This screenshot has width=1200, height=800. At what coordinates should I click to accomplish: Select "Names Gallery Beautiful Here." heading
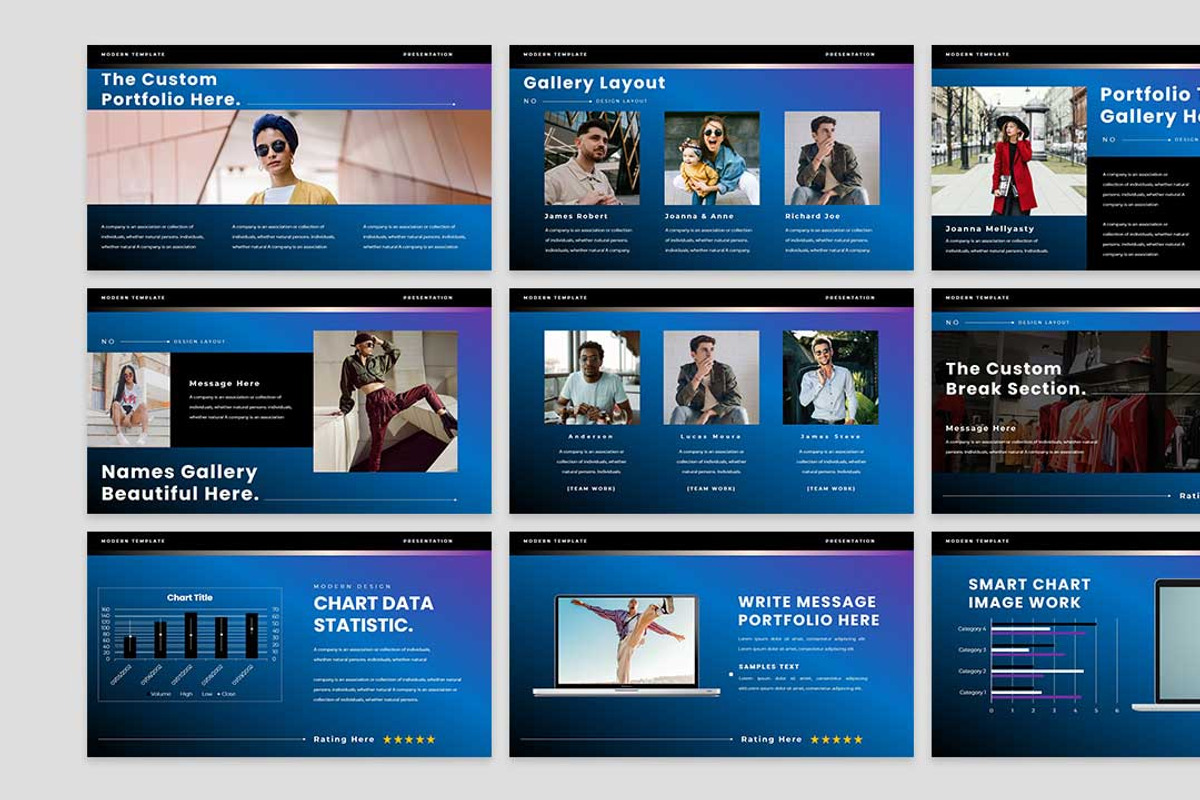click(180, 482)
